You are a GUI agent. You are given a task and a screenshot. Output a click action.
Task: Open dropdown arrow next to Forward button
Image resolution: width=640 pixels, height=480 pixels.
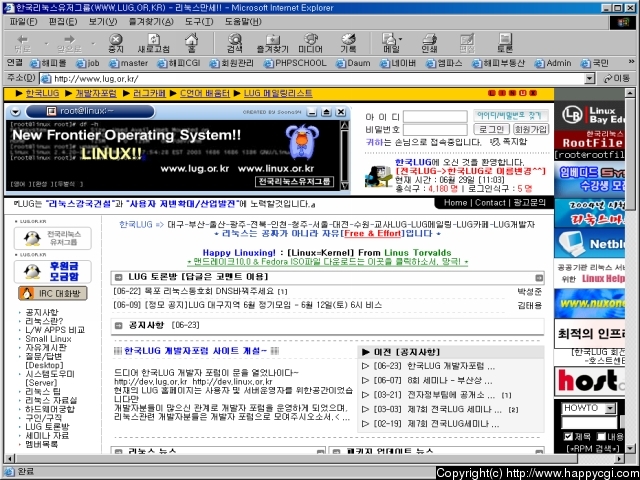(x=93, y=43)
